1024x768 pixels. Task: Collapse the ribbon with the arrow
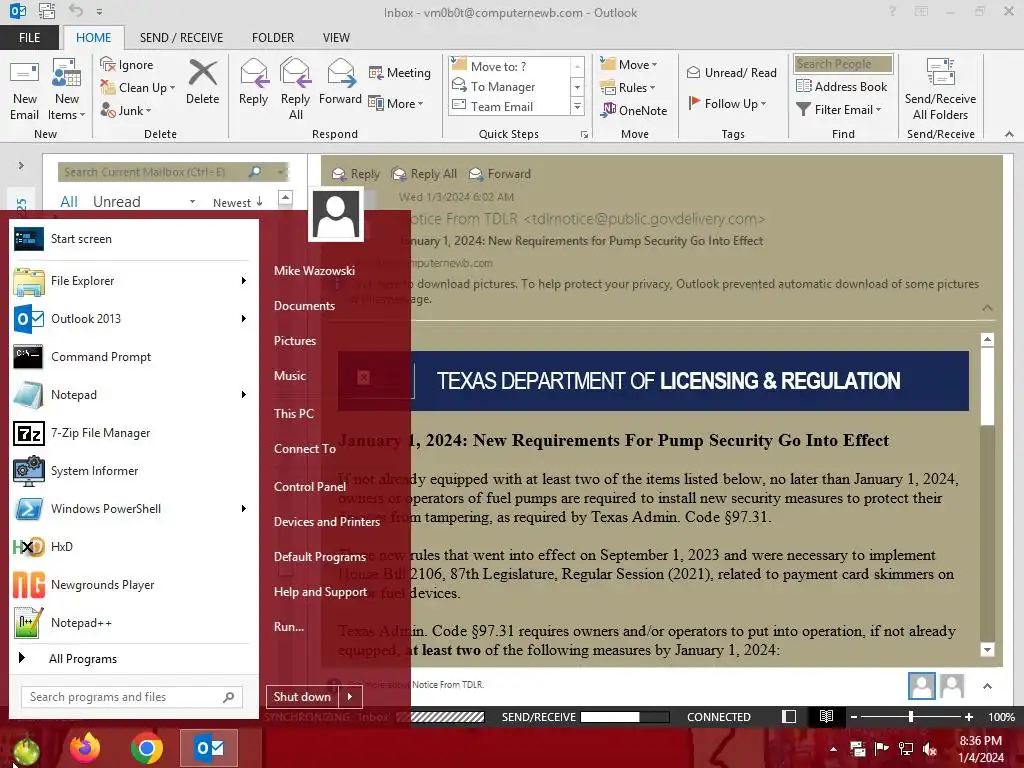point(1009,134)
